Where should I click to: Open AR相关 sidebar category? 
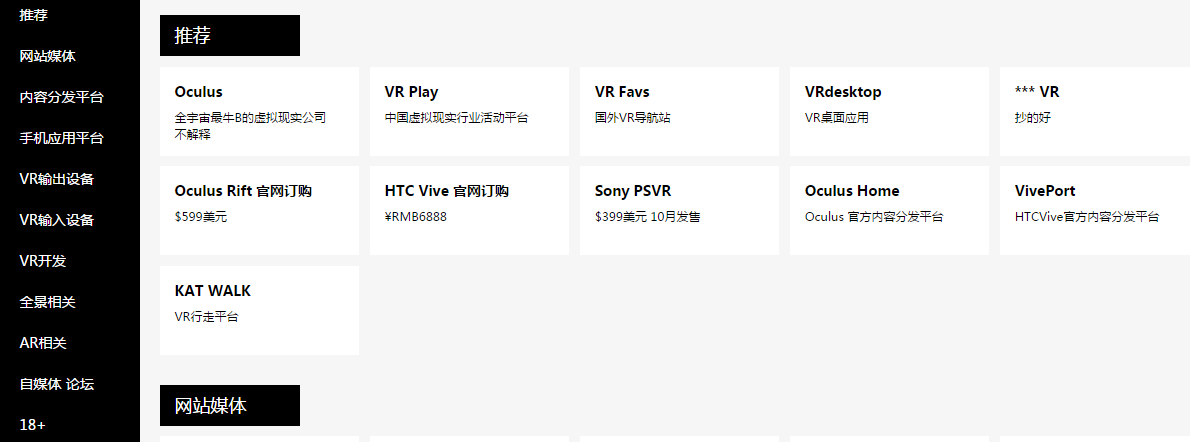coord(43,343)
